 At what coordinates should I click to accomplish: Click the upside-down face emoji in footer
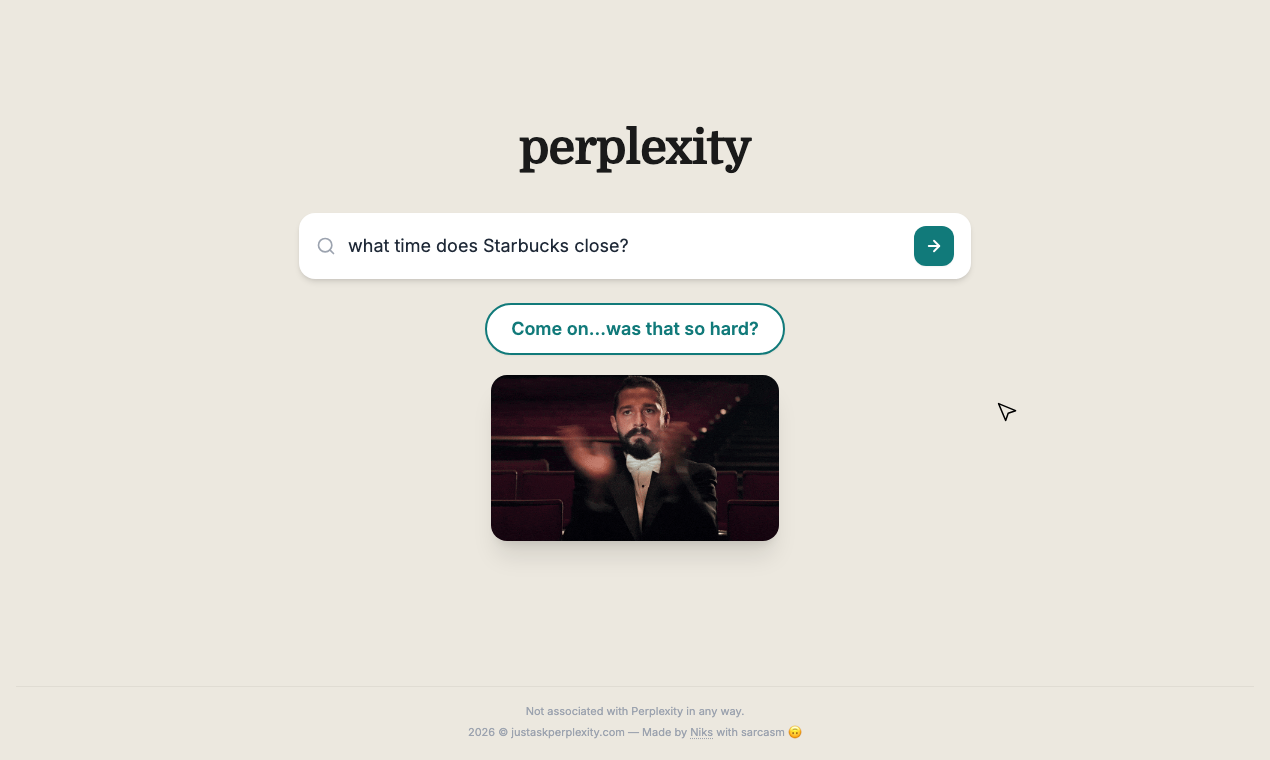coord(794,732)
